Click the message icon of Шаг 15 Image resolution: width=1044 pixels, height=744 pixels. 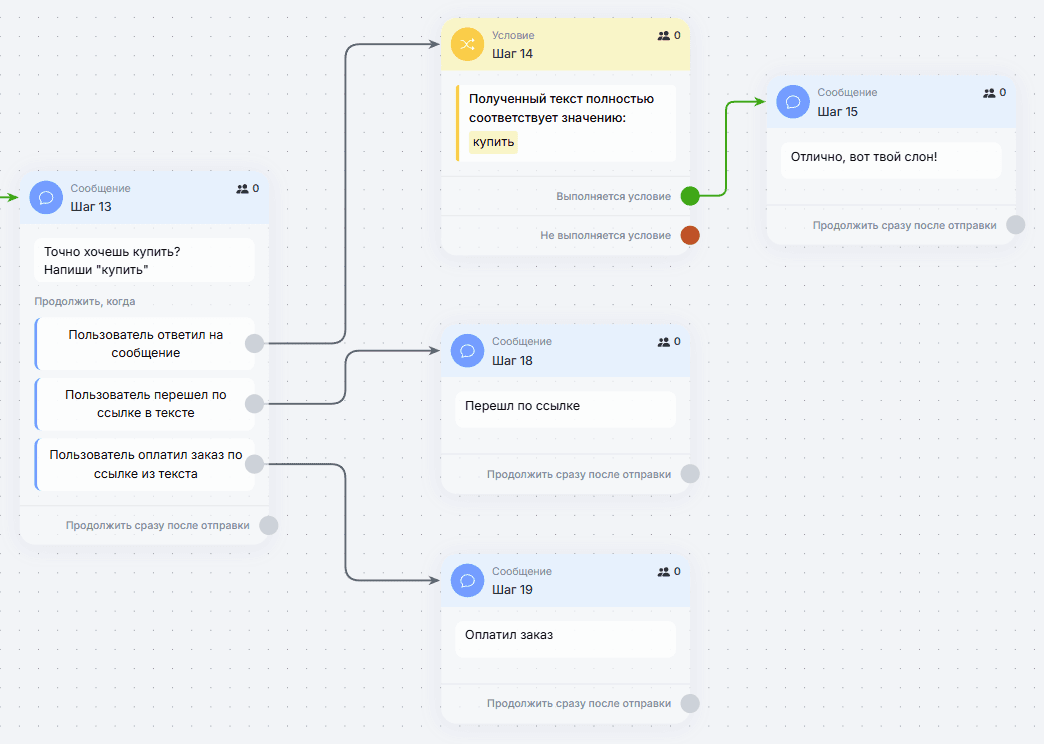(793, 102)
